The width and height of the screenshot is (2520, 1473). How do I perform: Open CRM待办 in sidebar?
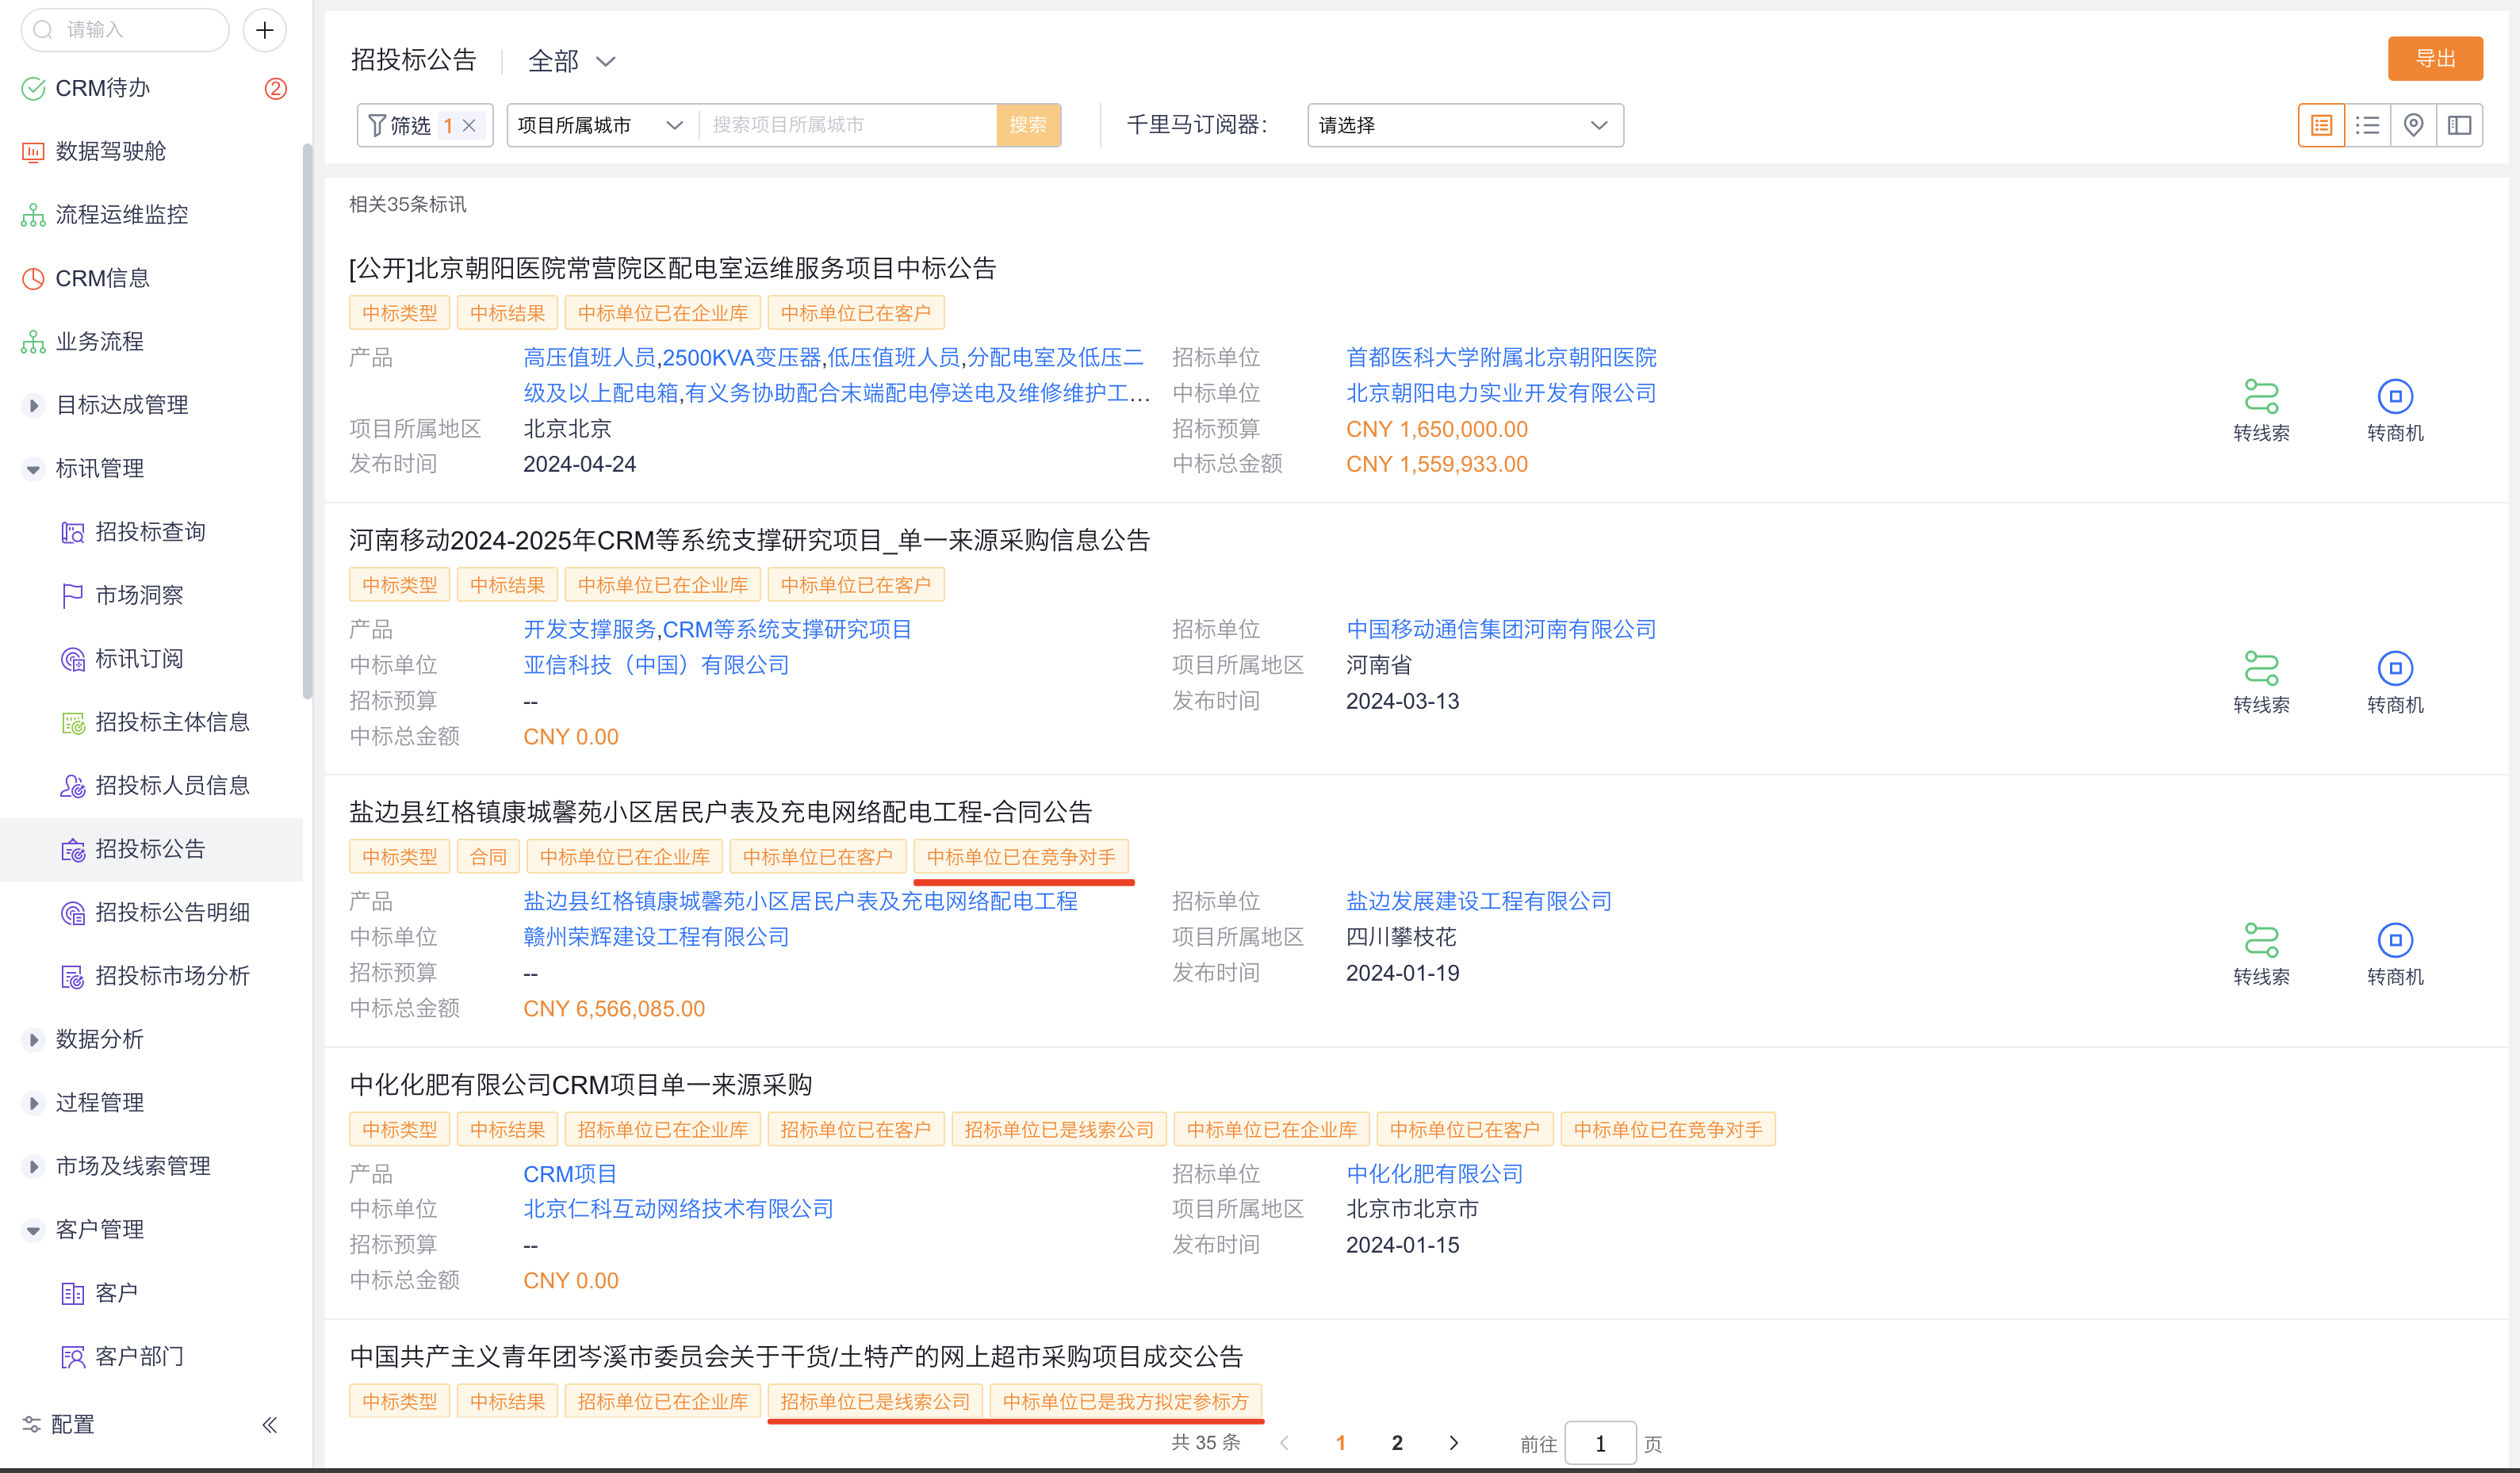(x=102, y=88)
